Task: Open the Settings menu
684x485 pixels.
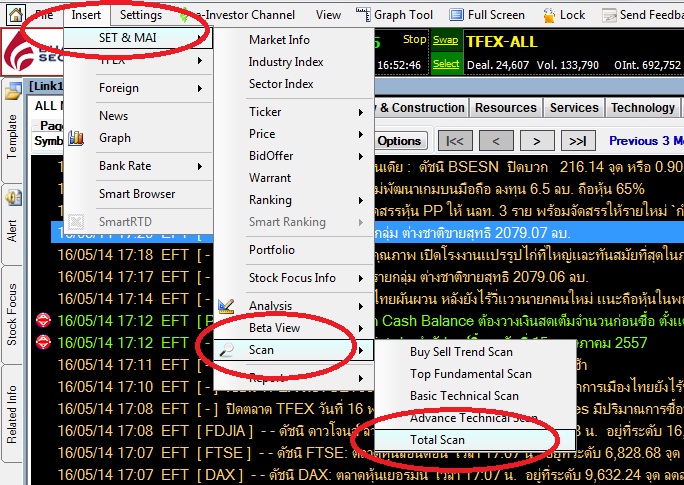Action: 140,15
